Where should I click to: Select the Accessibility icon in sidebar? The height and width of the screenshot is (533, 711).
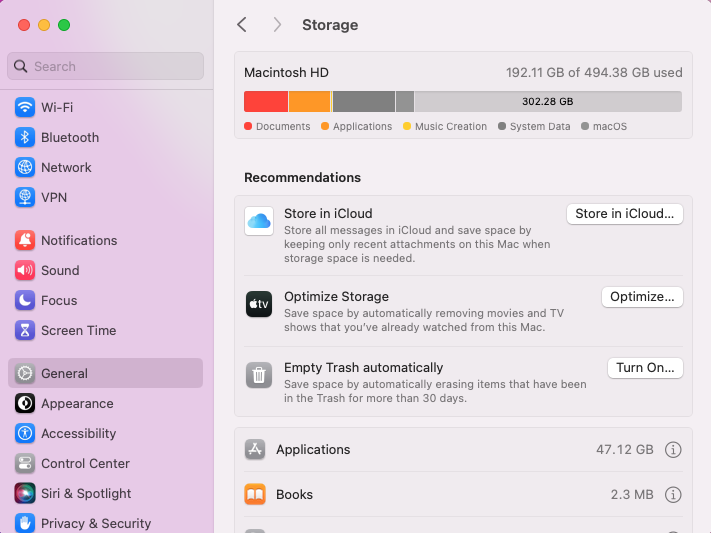(x=25, y=433)
